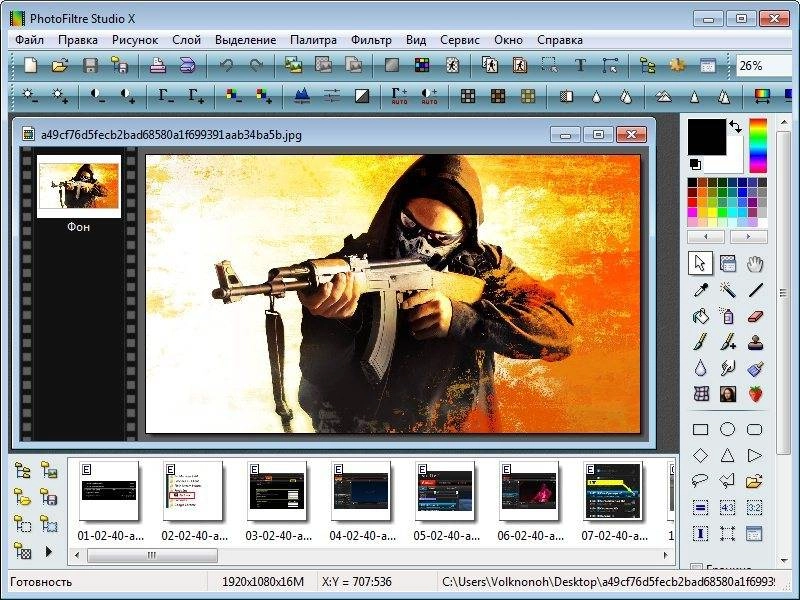Viewport: 800px width, 600px height.
Task: Activate the selection arrow tool
Action: coord(701,264)
